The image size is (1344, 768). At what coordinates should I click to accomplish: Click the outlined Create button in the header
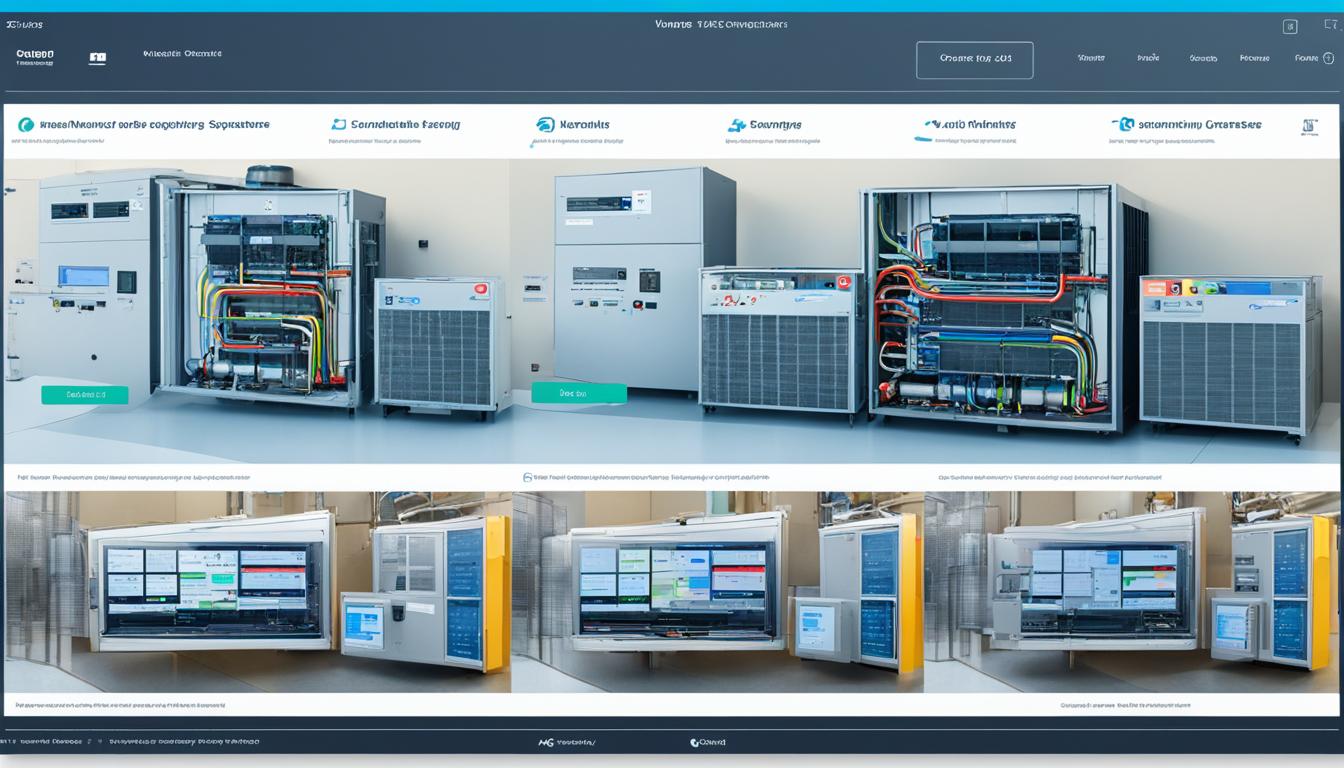tap(975, 59)
